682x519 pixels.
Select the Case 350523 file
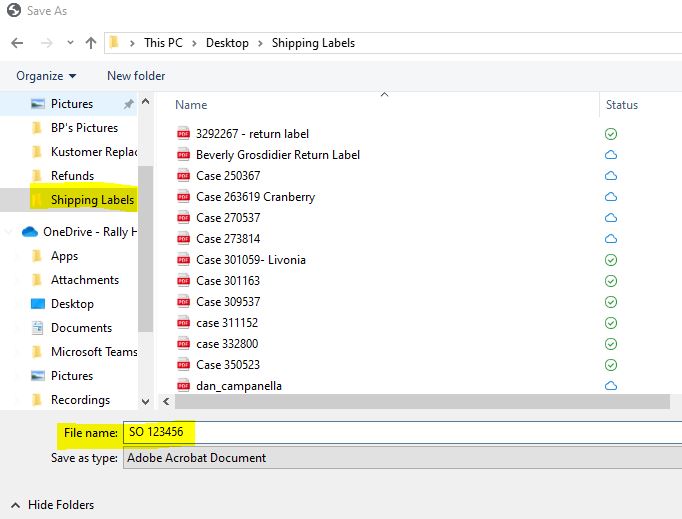coord(228,365)
